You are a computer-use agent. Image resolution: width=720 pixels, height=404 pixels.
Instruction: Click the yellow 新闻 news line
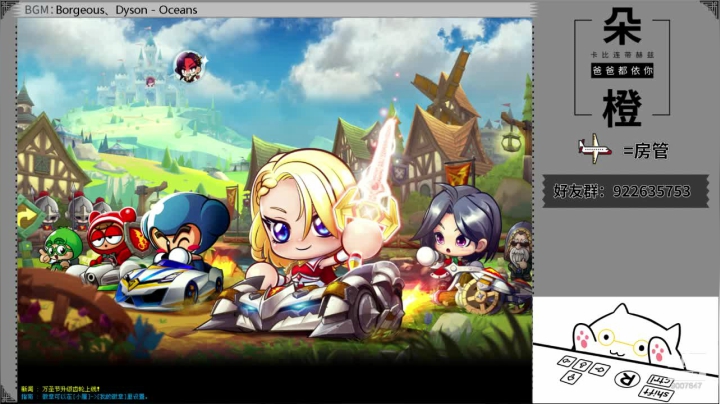(x=60, y=389)
